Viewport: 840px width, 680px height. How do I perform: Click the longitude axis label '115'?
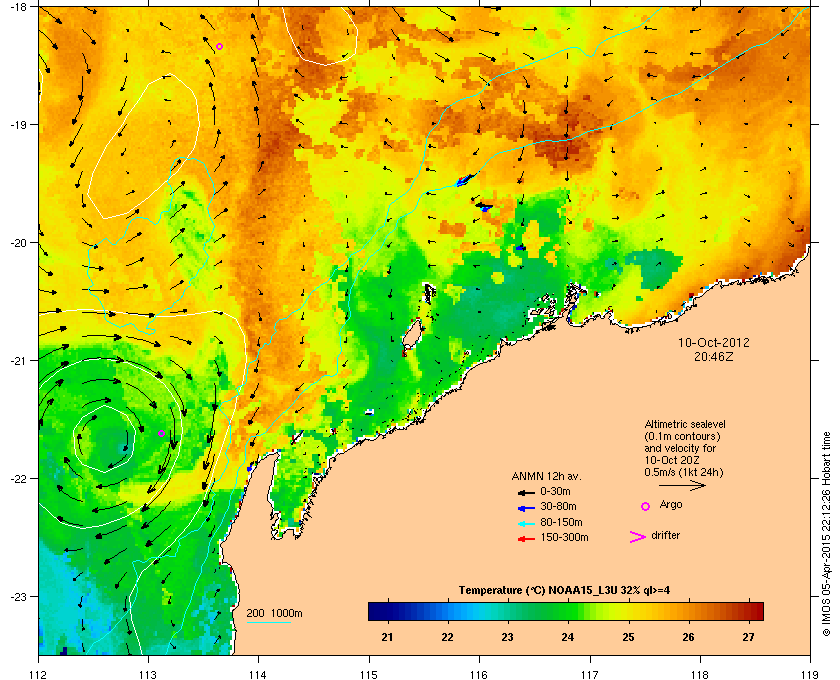click(x=369, y=675)
